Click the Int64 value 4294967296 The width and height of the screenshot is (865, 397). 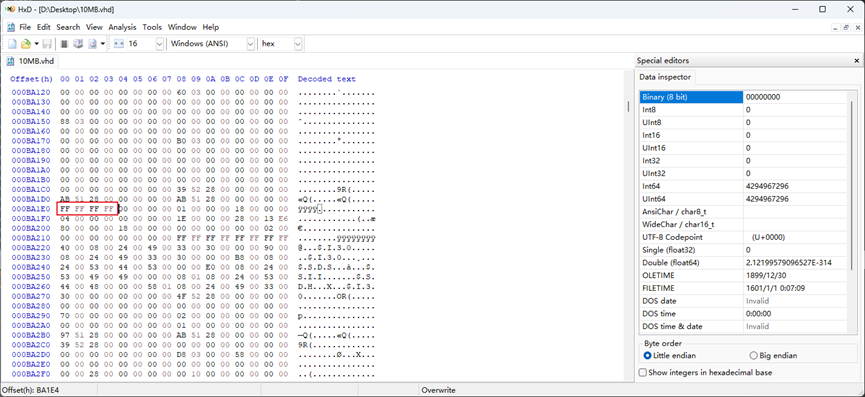pyautogui.click(x=767, y=186)
